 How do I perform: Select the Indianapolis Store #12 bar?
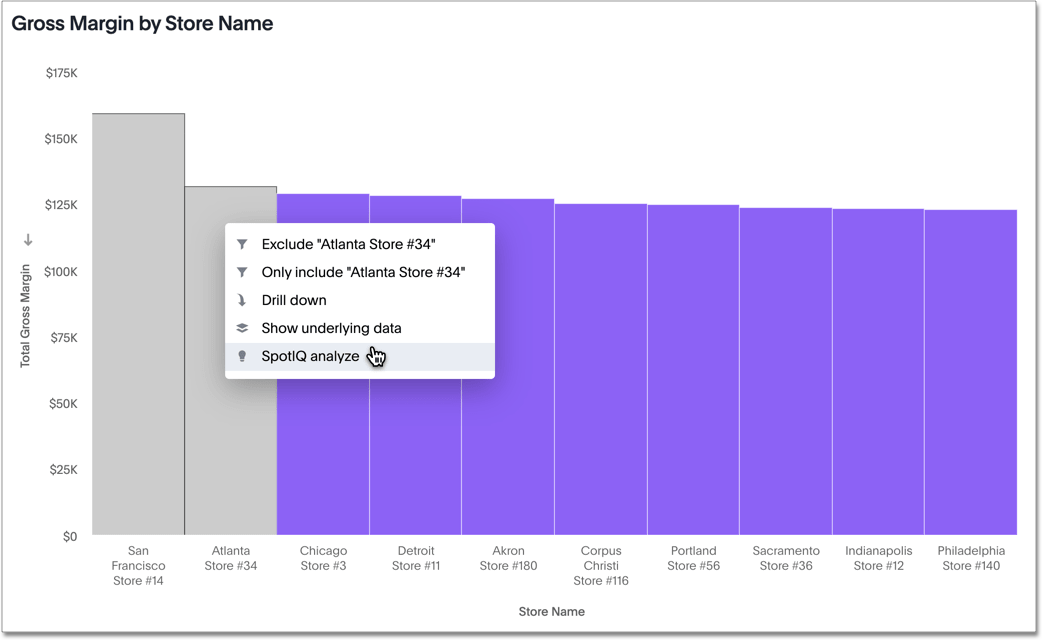[877, 371]
